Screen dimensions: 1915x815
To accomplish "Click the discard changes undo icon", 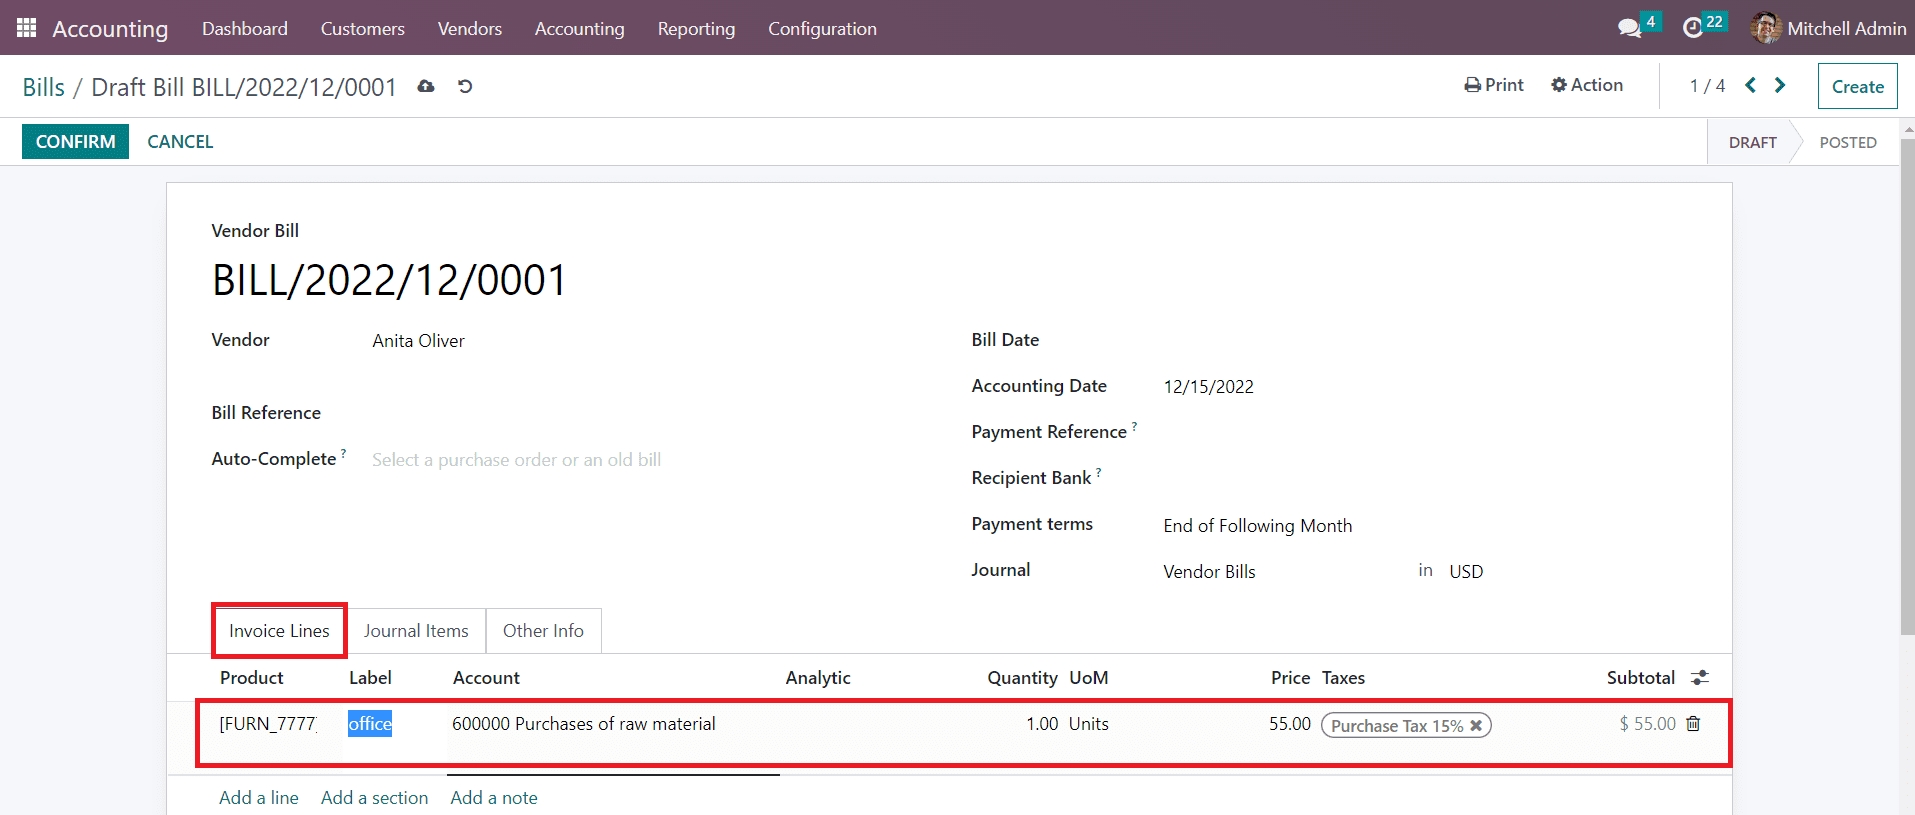I will tap(465, 87).
